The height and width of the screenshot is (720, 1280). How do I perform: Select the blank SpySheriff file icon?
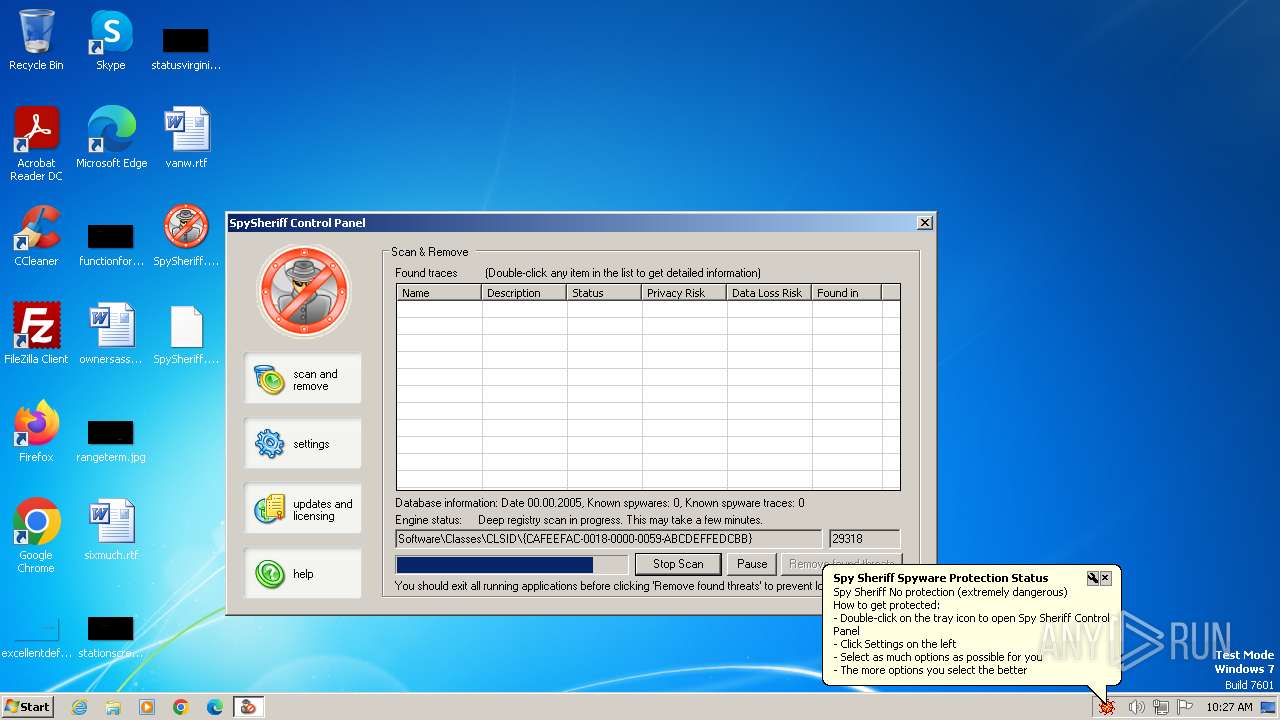point(186,334)
